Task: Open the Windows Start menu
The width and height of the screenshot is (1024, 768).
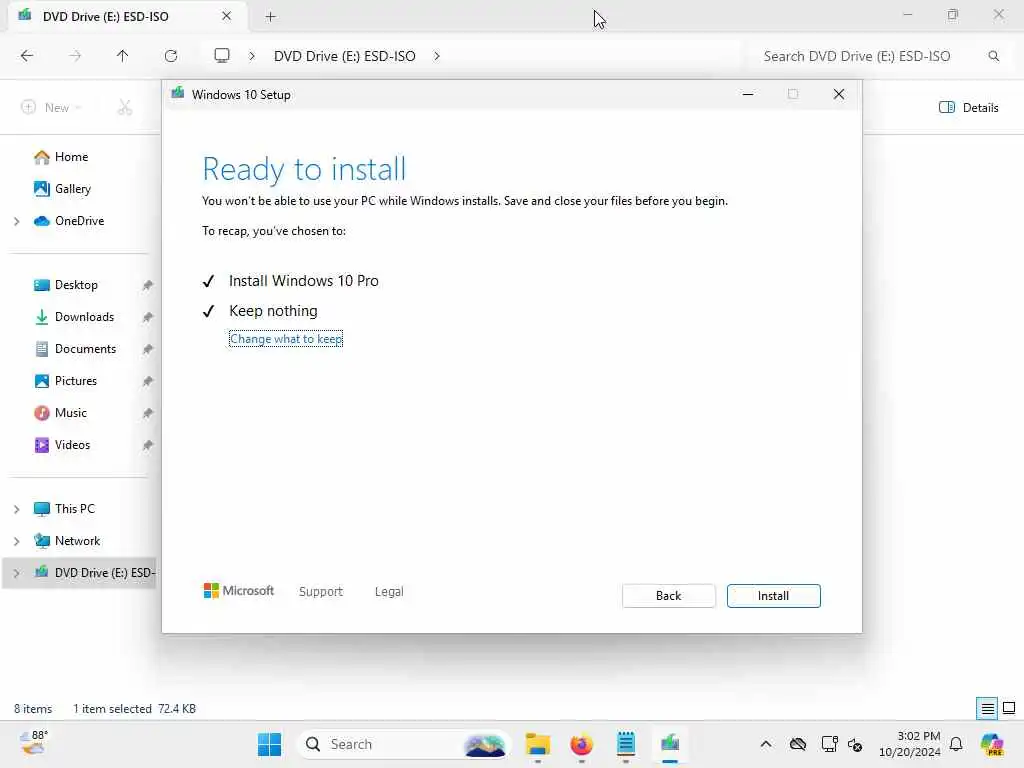Action: coord(269,744)
